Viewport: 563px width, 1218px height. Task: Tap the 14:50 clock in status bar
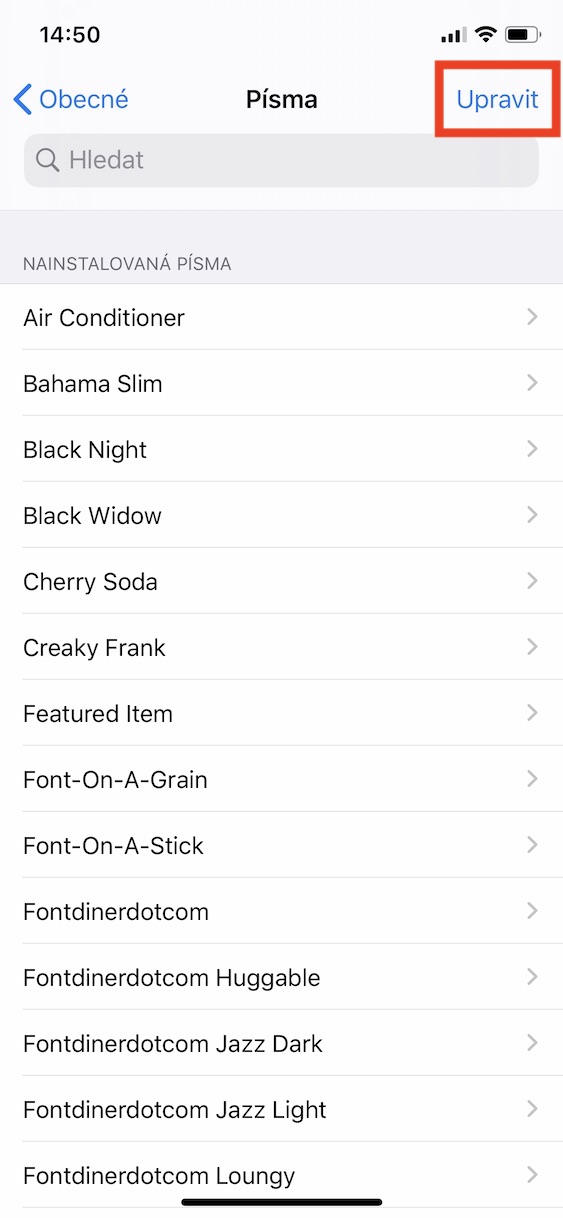(x=70, y=35)
